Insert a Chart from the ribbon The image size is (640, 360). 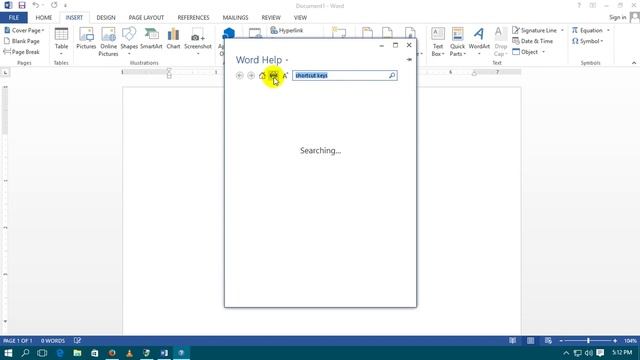click(x=173, y=39)
